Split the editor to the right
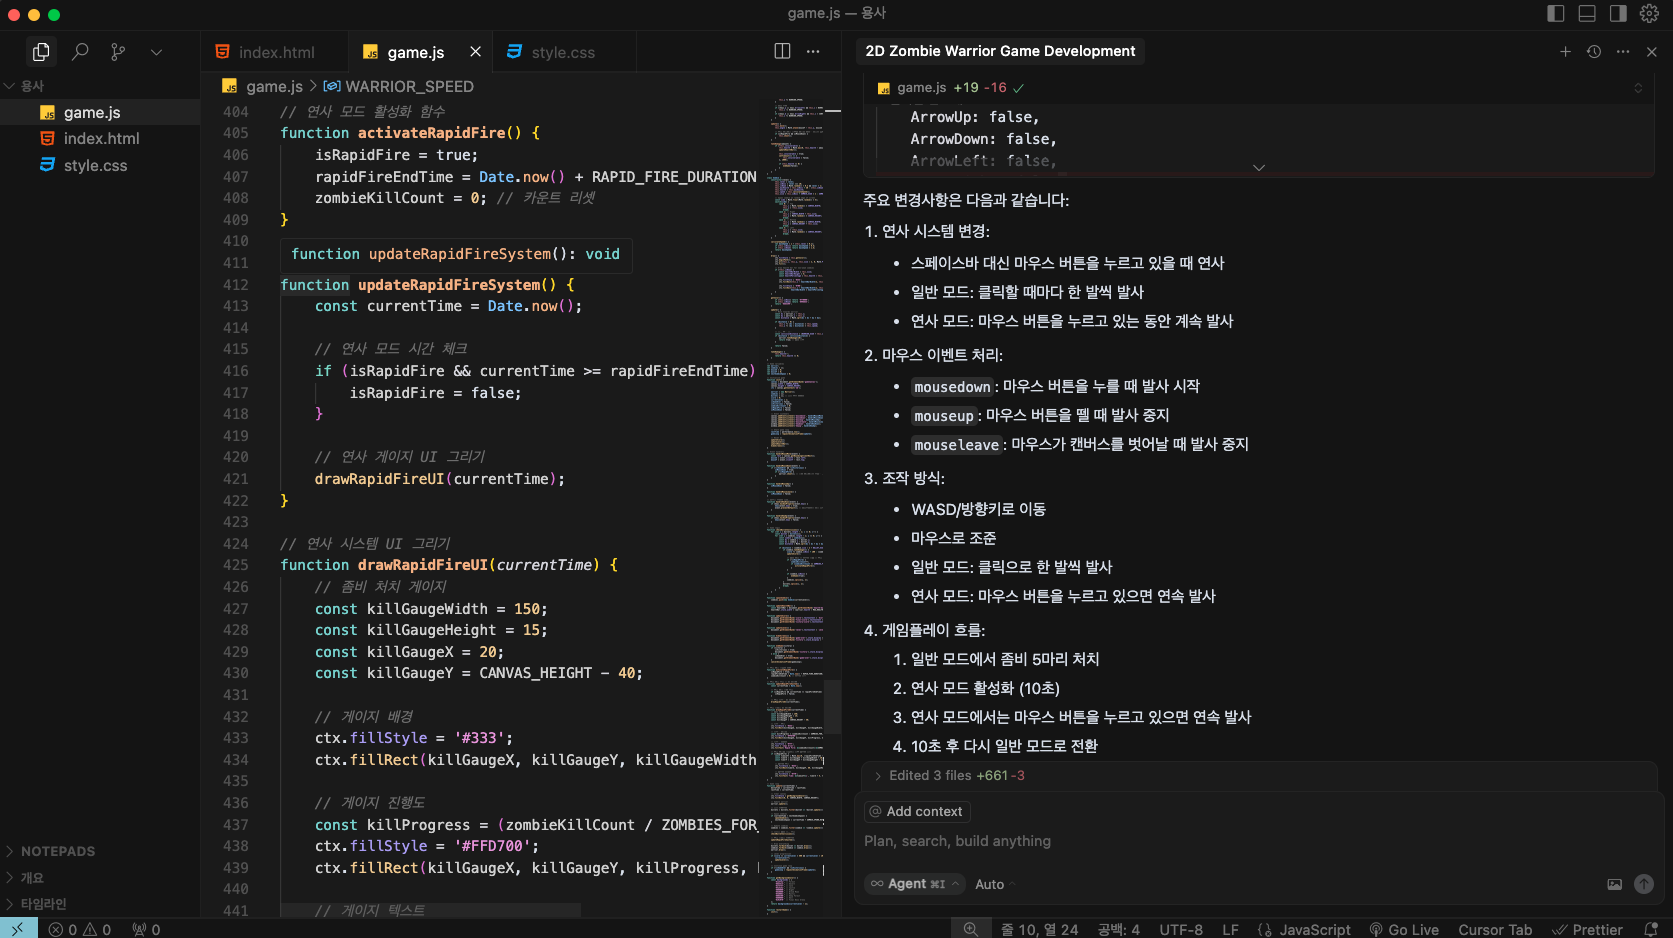The height and width of the screenshot is (938, 1673). (782, 51)
